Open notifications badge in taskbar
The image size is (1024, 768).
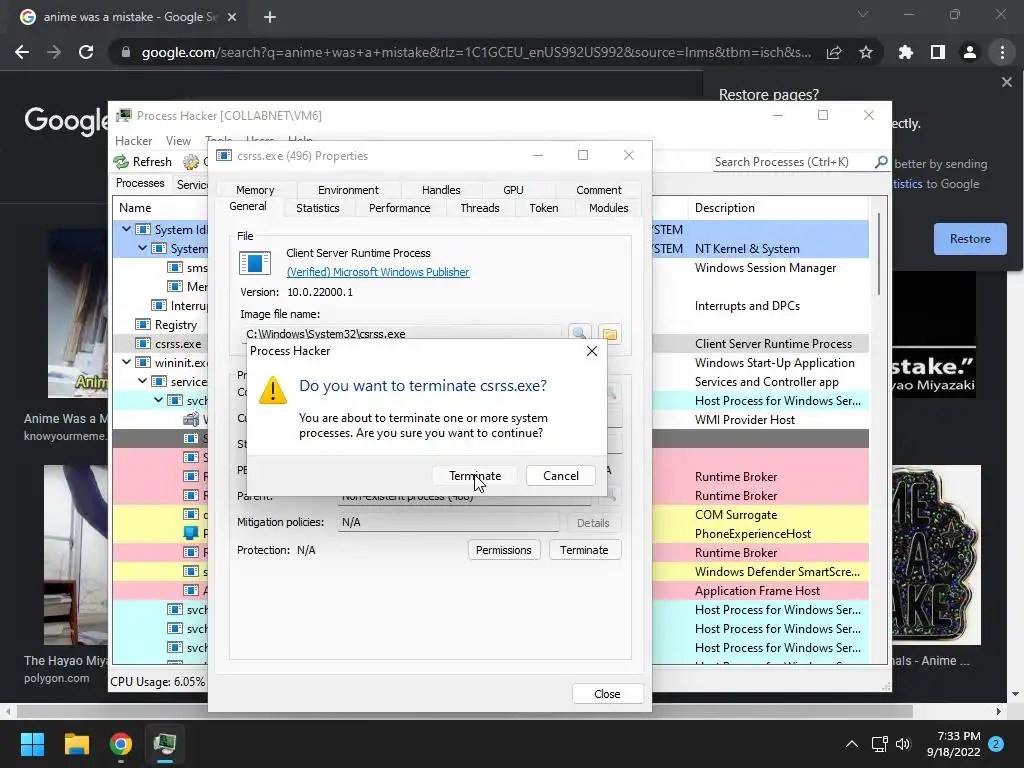tap(996, 744)
